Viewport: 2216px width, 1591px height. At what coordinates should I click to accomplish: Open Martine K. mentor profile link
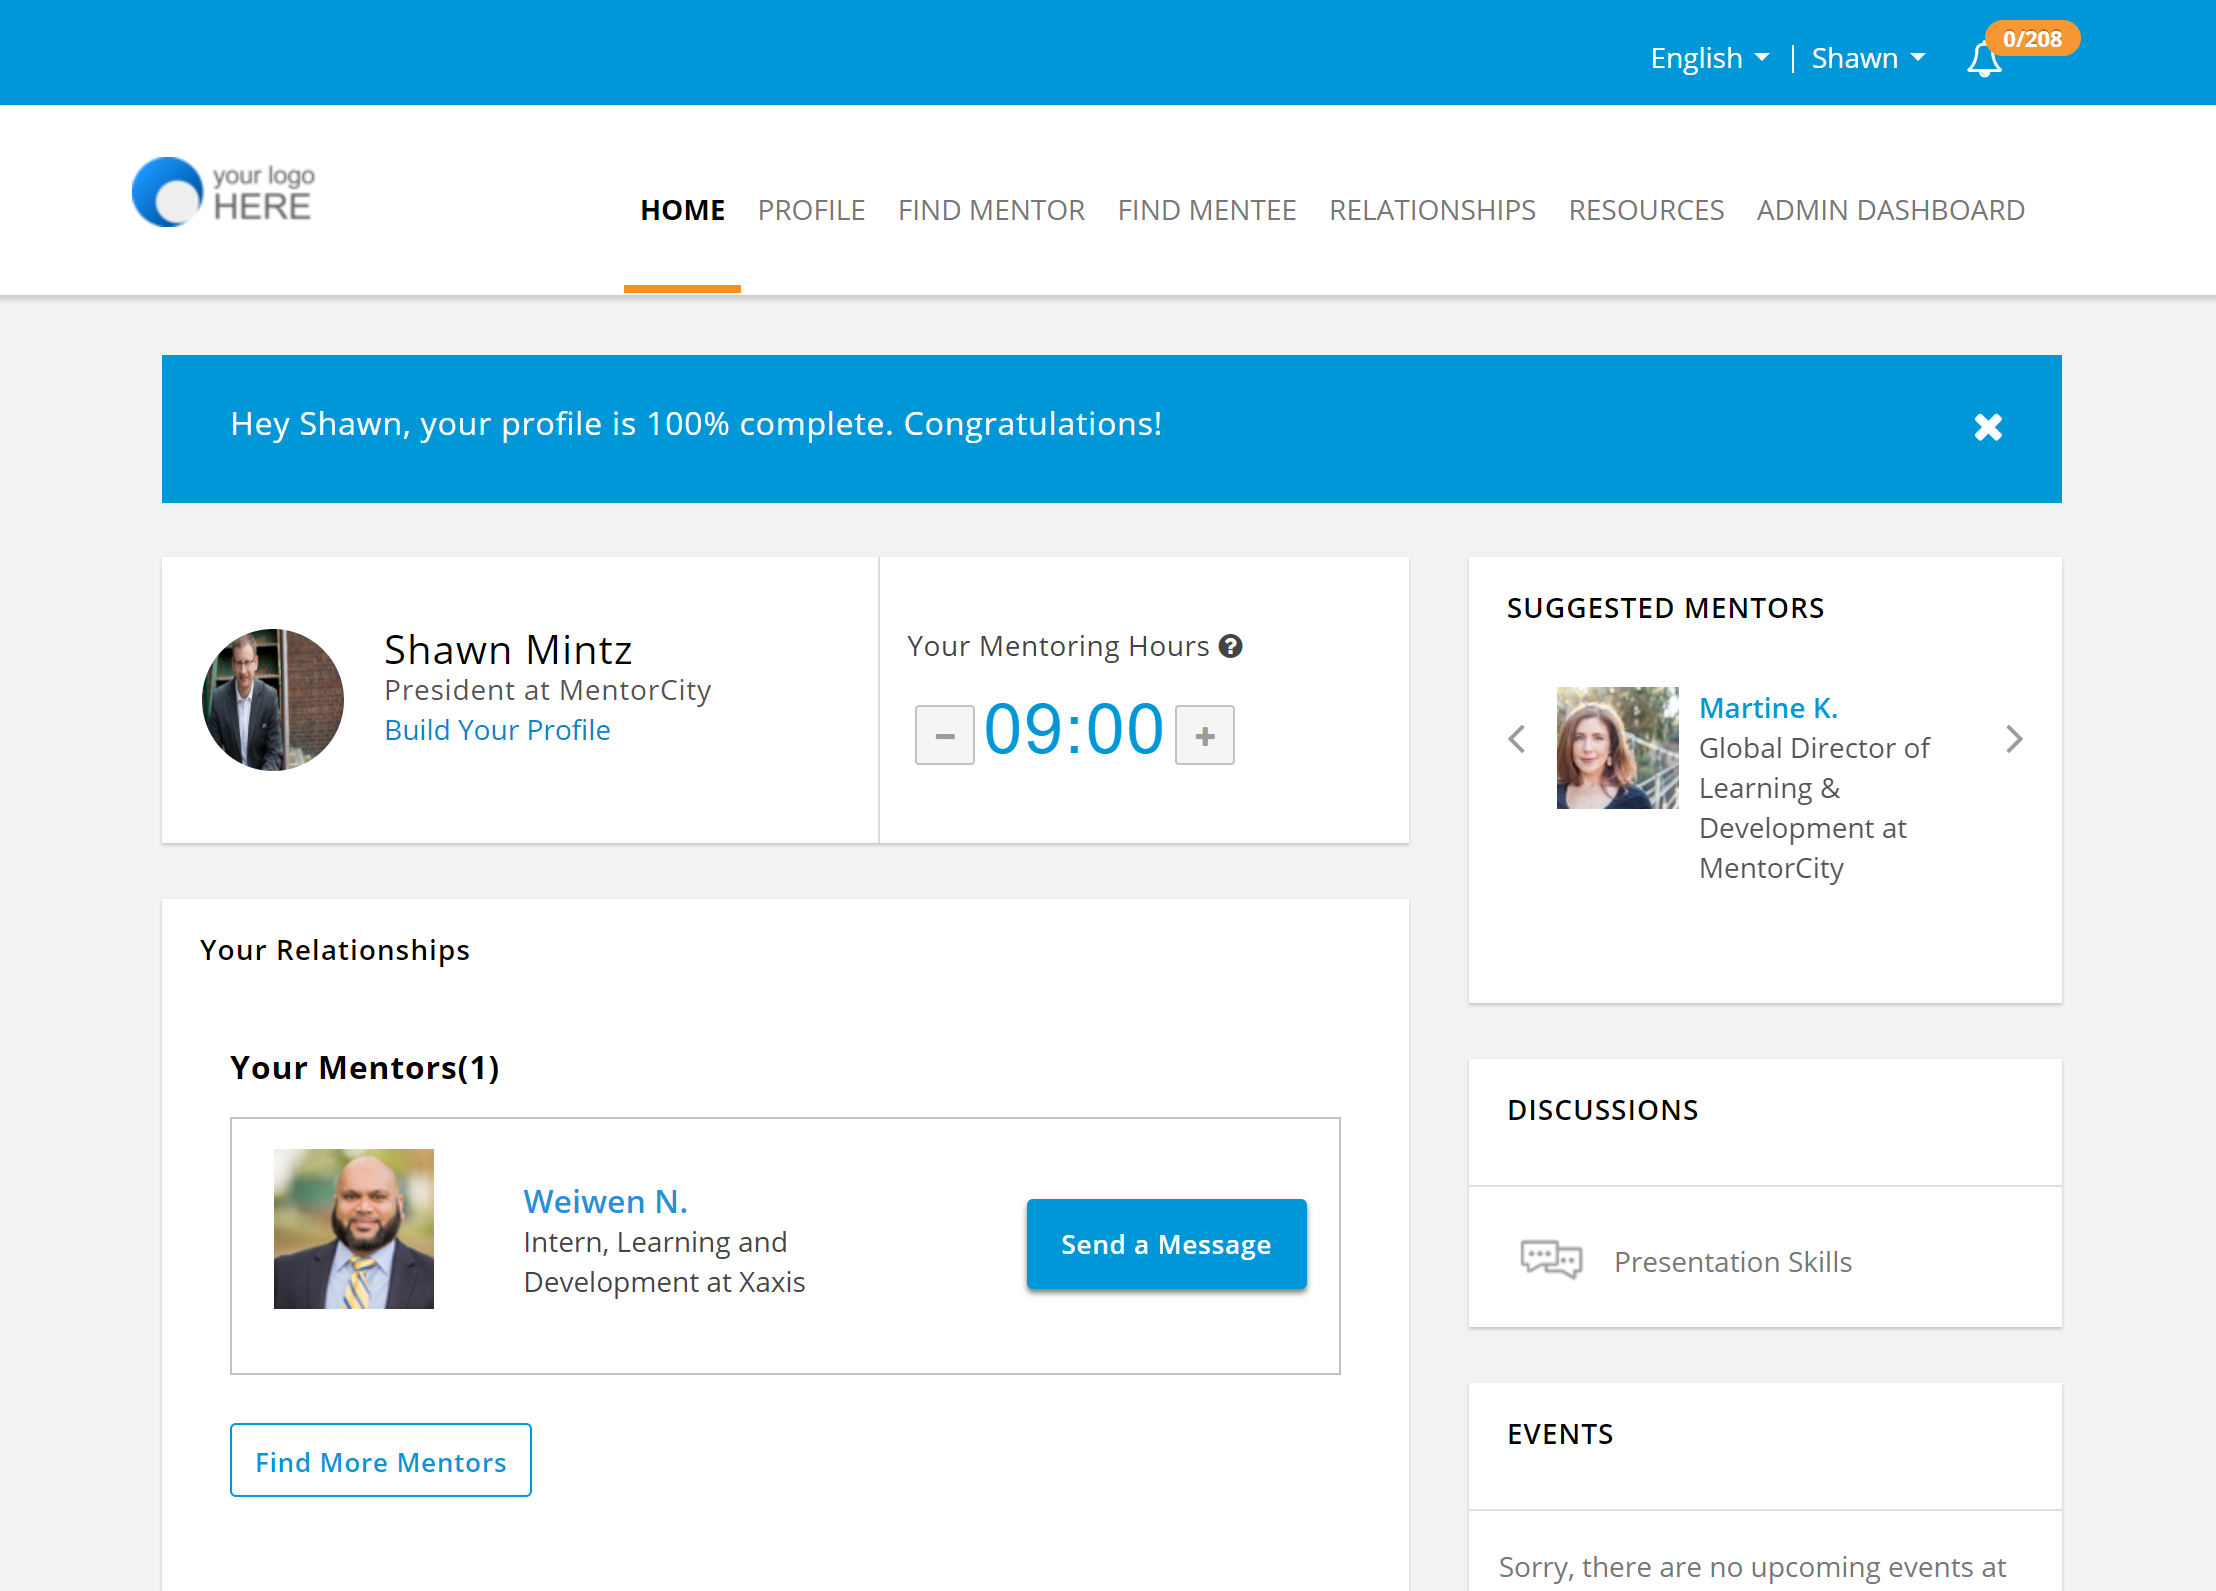coord(1768,708)
